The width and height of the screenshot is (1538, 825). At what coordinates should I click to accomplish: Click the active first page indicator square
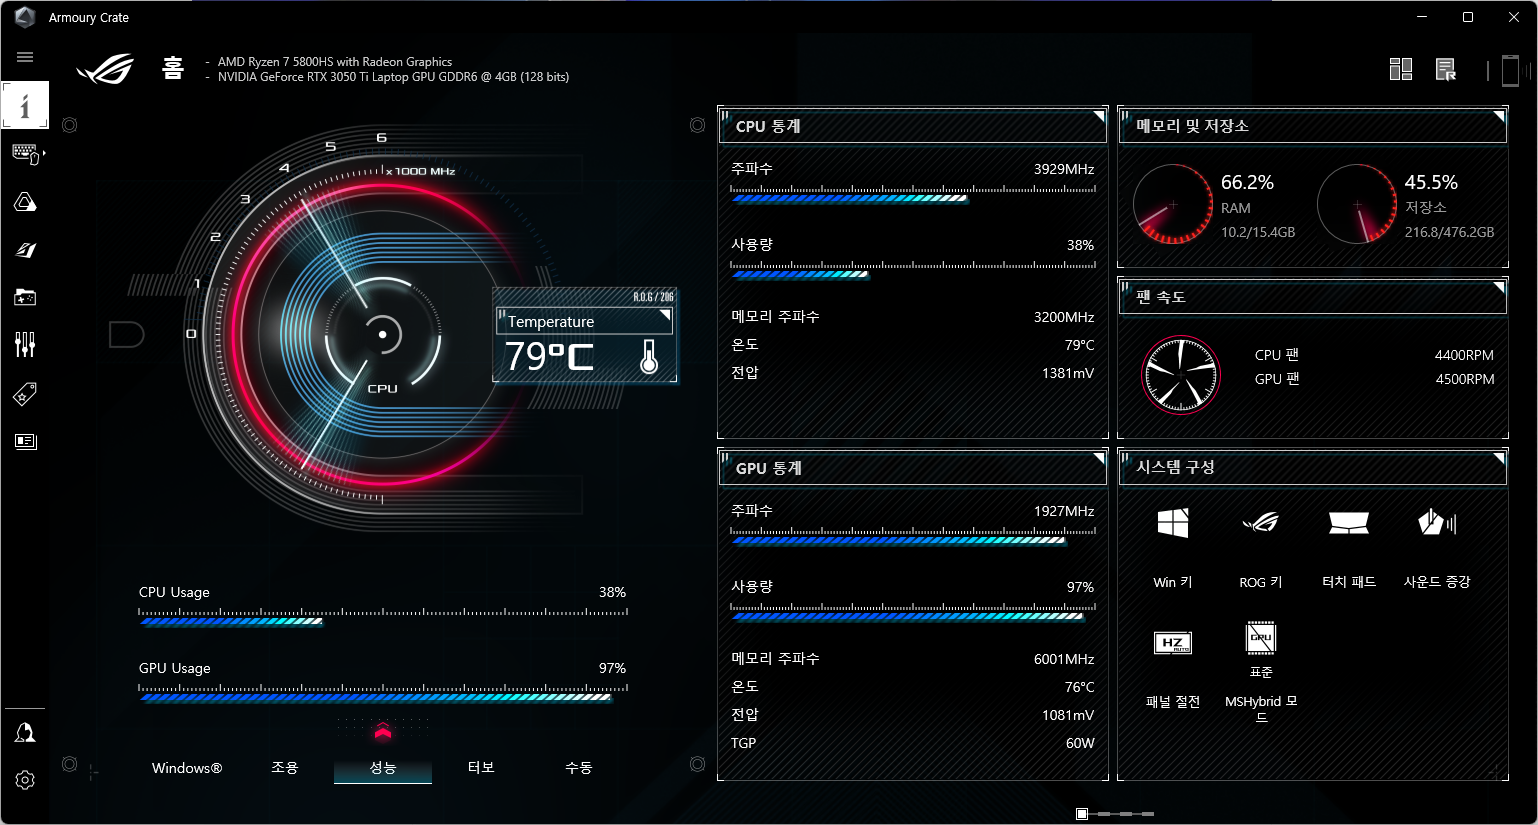coord(1082,814)
